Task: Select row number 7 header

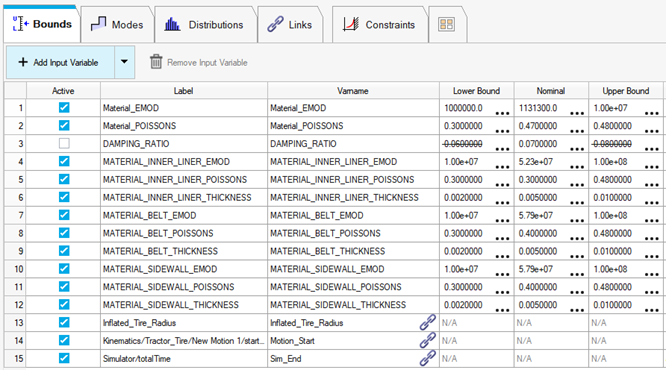Action: pos(15,215)
